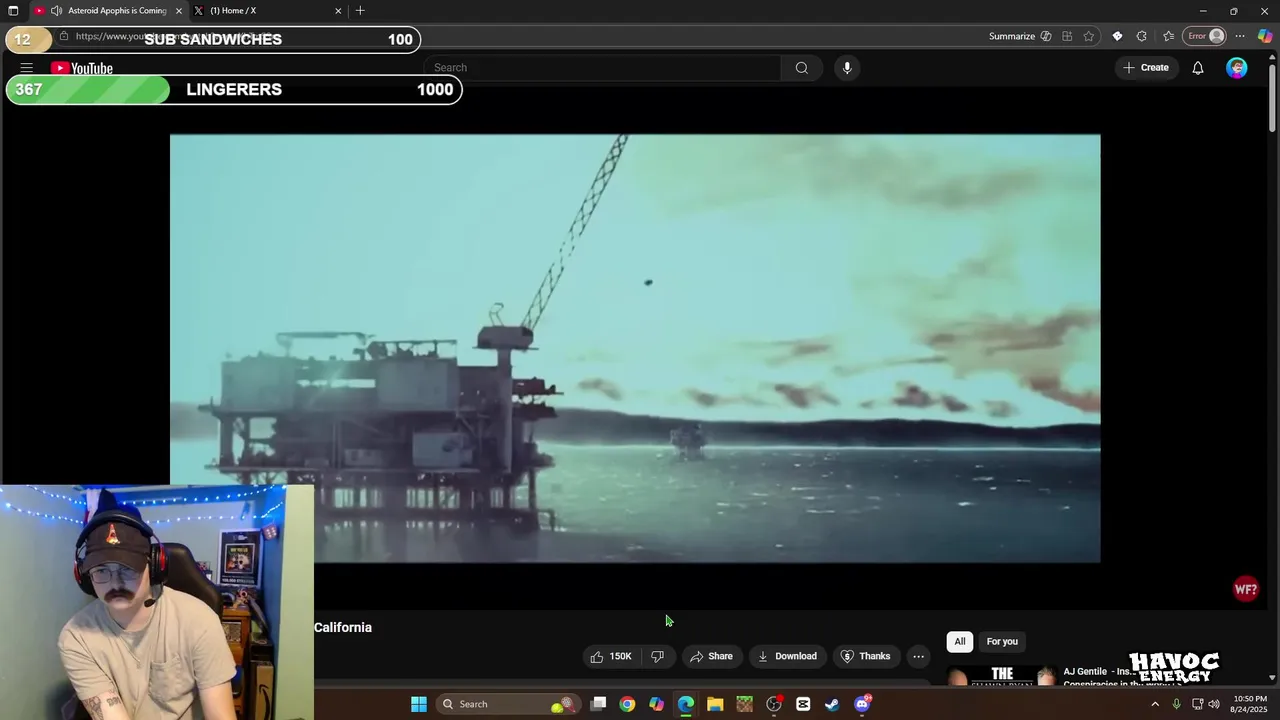
Task: Switch to Microsoft Edge in taskbar
Action: (685, 704)
